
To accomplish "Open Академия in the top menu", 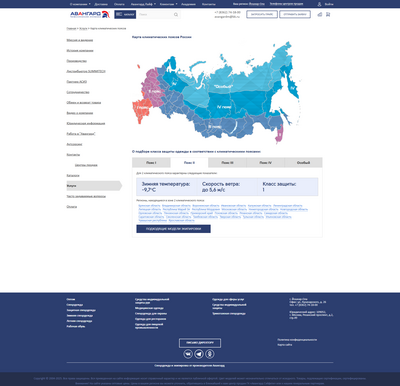I will pos(188,4).
